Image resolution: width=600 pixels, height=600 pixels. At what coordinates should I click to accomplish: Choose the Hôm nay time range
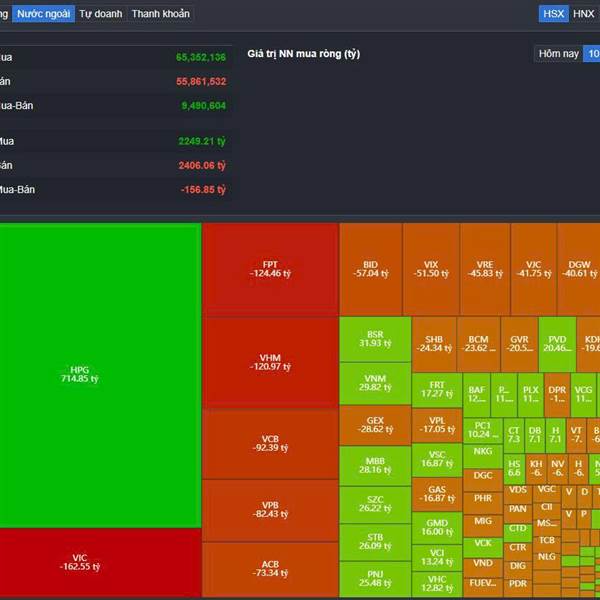point(558,54)
